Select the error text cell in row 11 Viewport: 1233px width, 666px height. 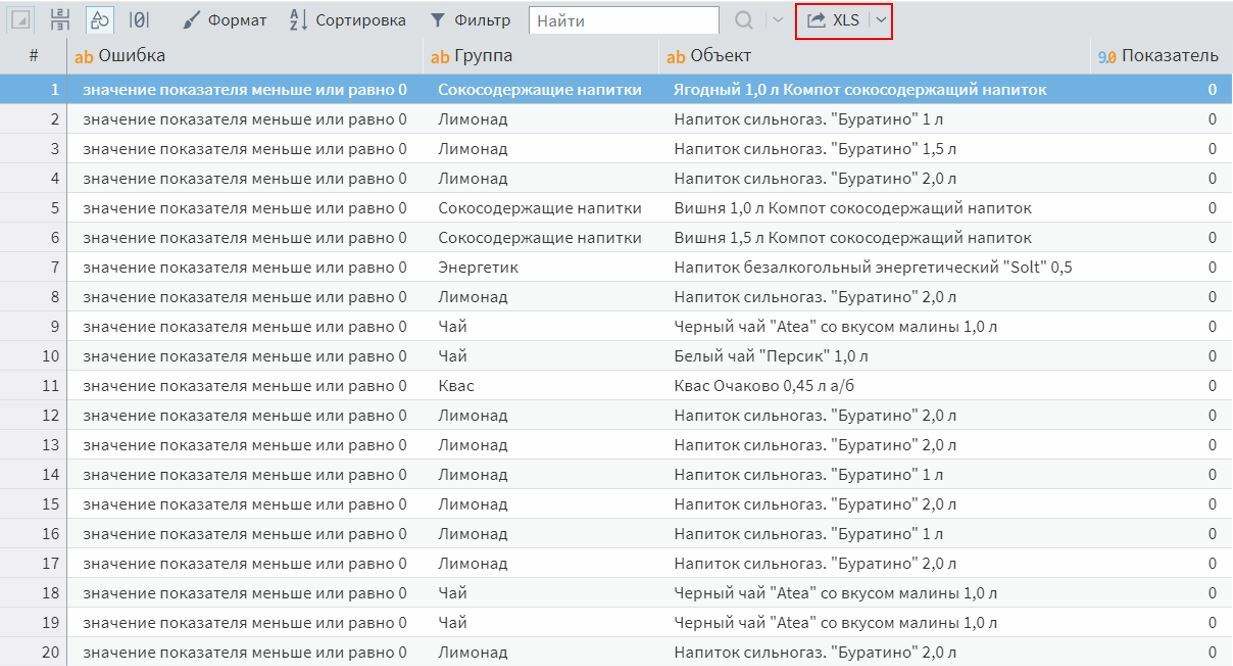click(x=245, y=386)
